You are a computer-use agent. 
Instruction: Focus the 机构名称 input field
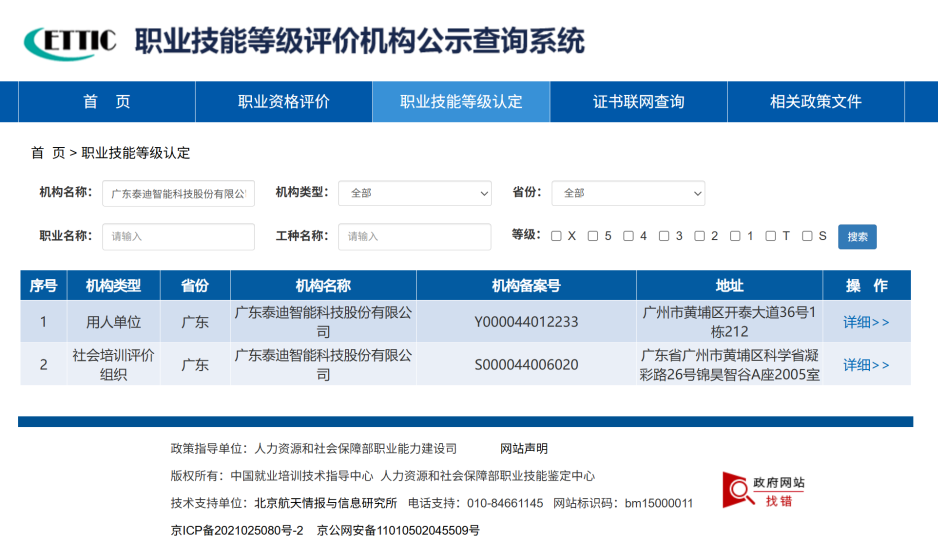(x=178, y=193)
